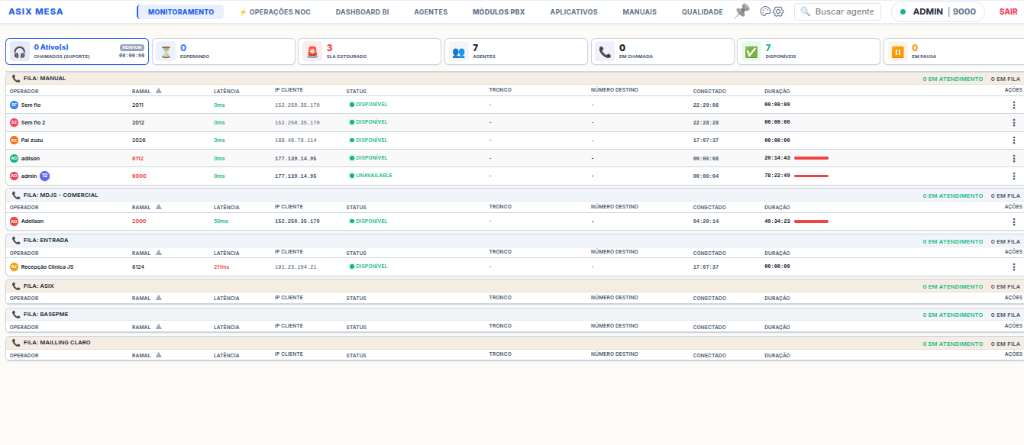
Task: Click the pushpin icon in the top bar
Action: [742, 11]
